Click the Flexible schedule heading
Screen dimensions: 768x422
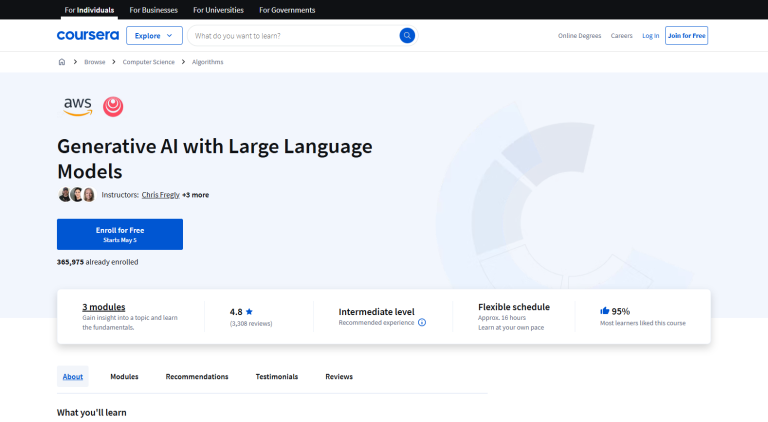click(514, 306)
